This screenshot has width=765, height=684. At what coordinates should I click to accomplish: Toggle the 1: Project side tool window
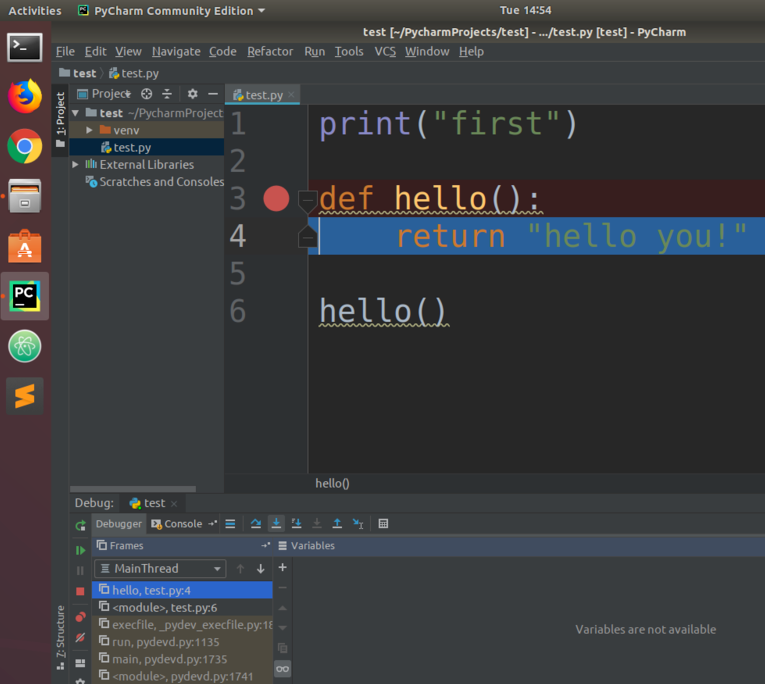(60, 120)
